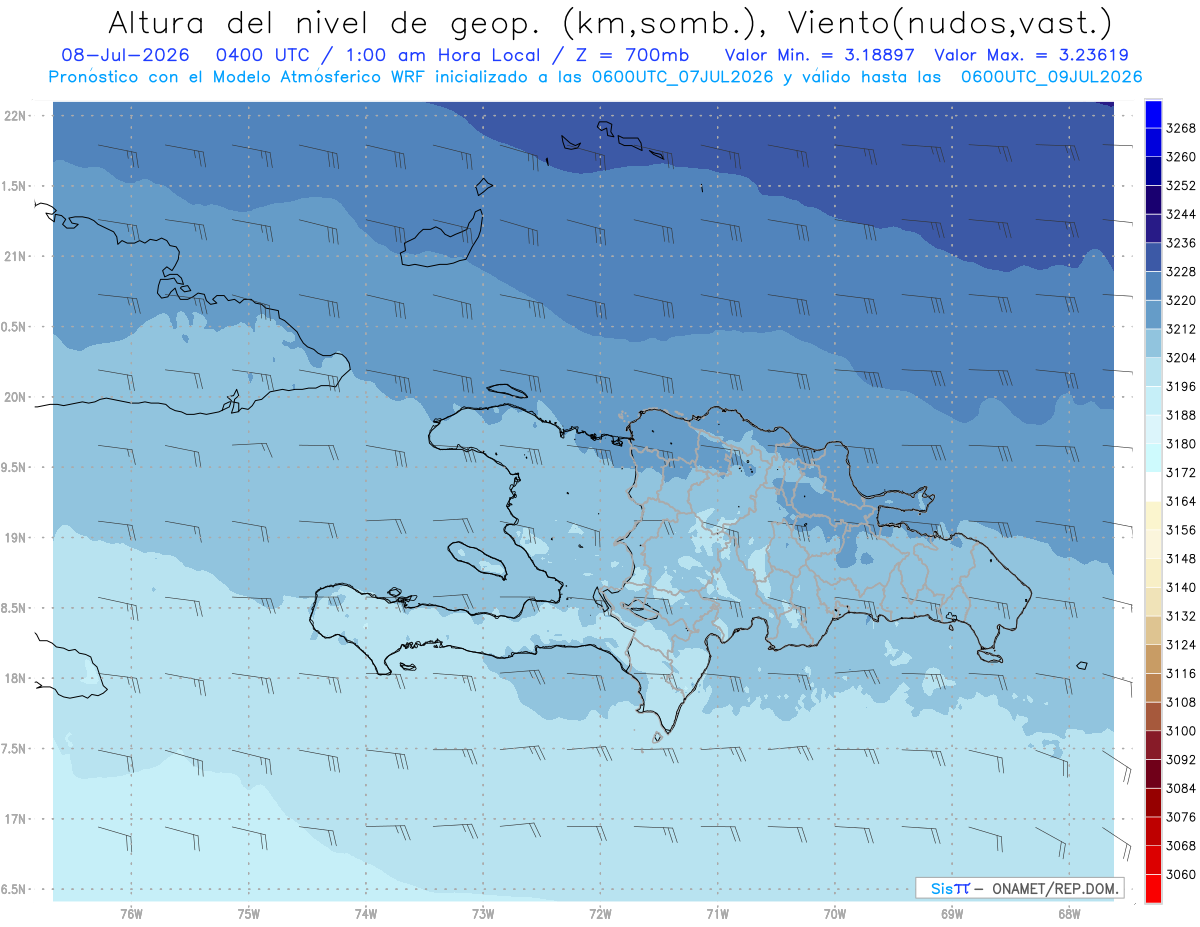Click the 17N latitude tick label

[16, 819]
